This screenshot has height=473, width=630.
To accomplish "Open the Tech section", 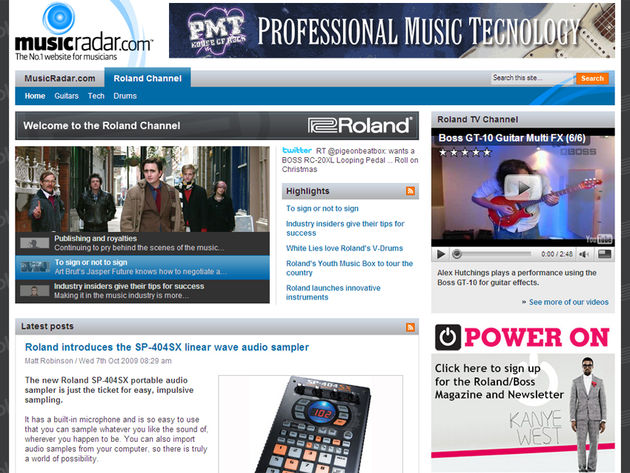I will click(96, 96).
